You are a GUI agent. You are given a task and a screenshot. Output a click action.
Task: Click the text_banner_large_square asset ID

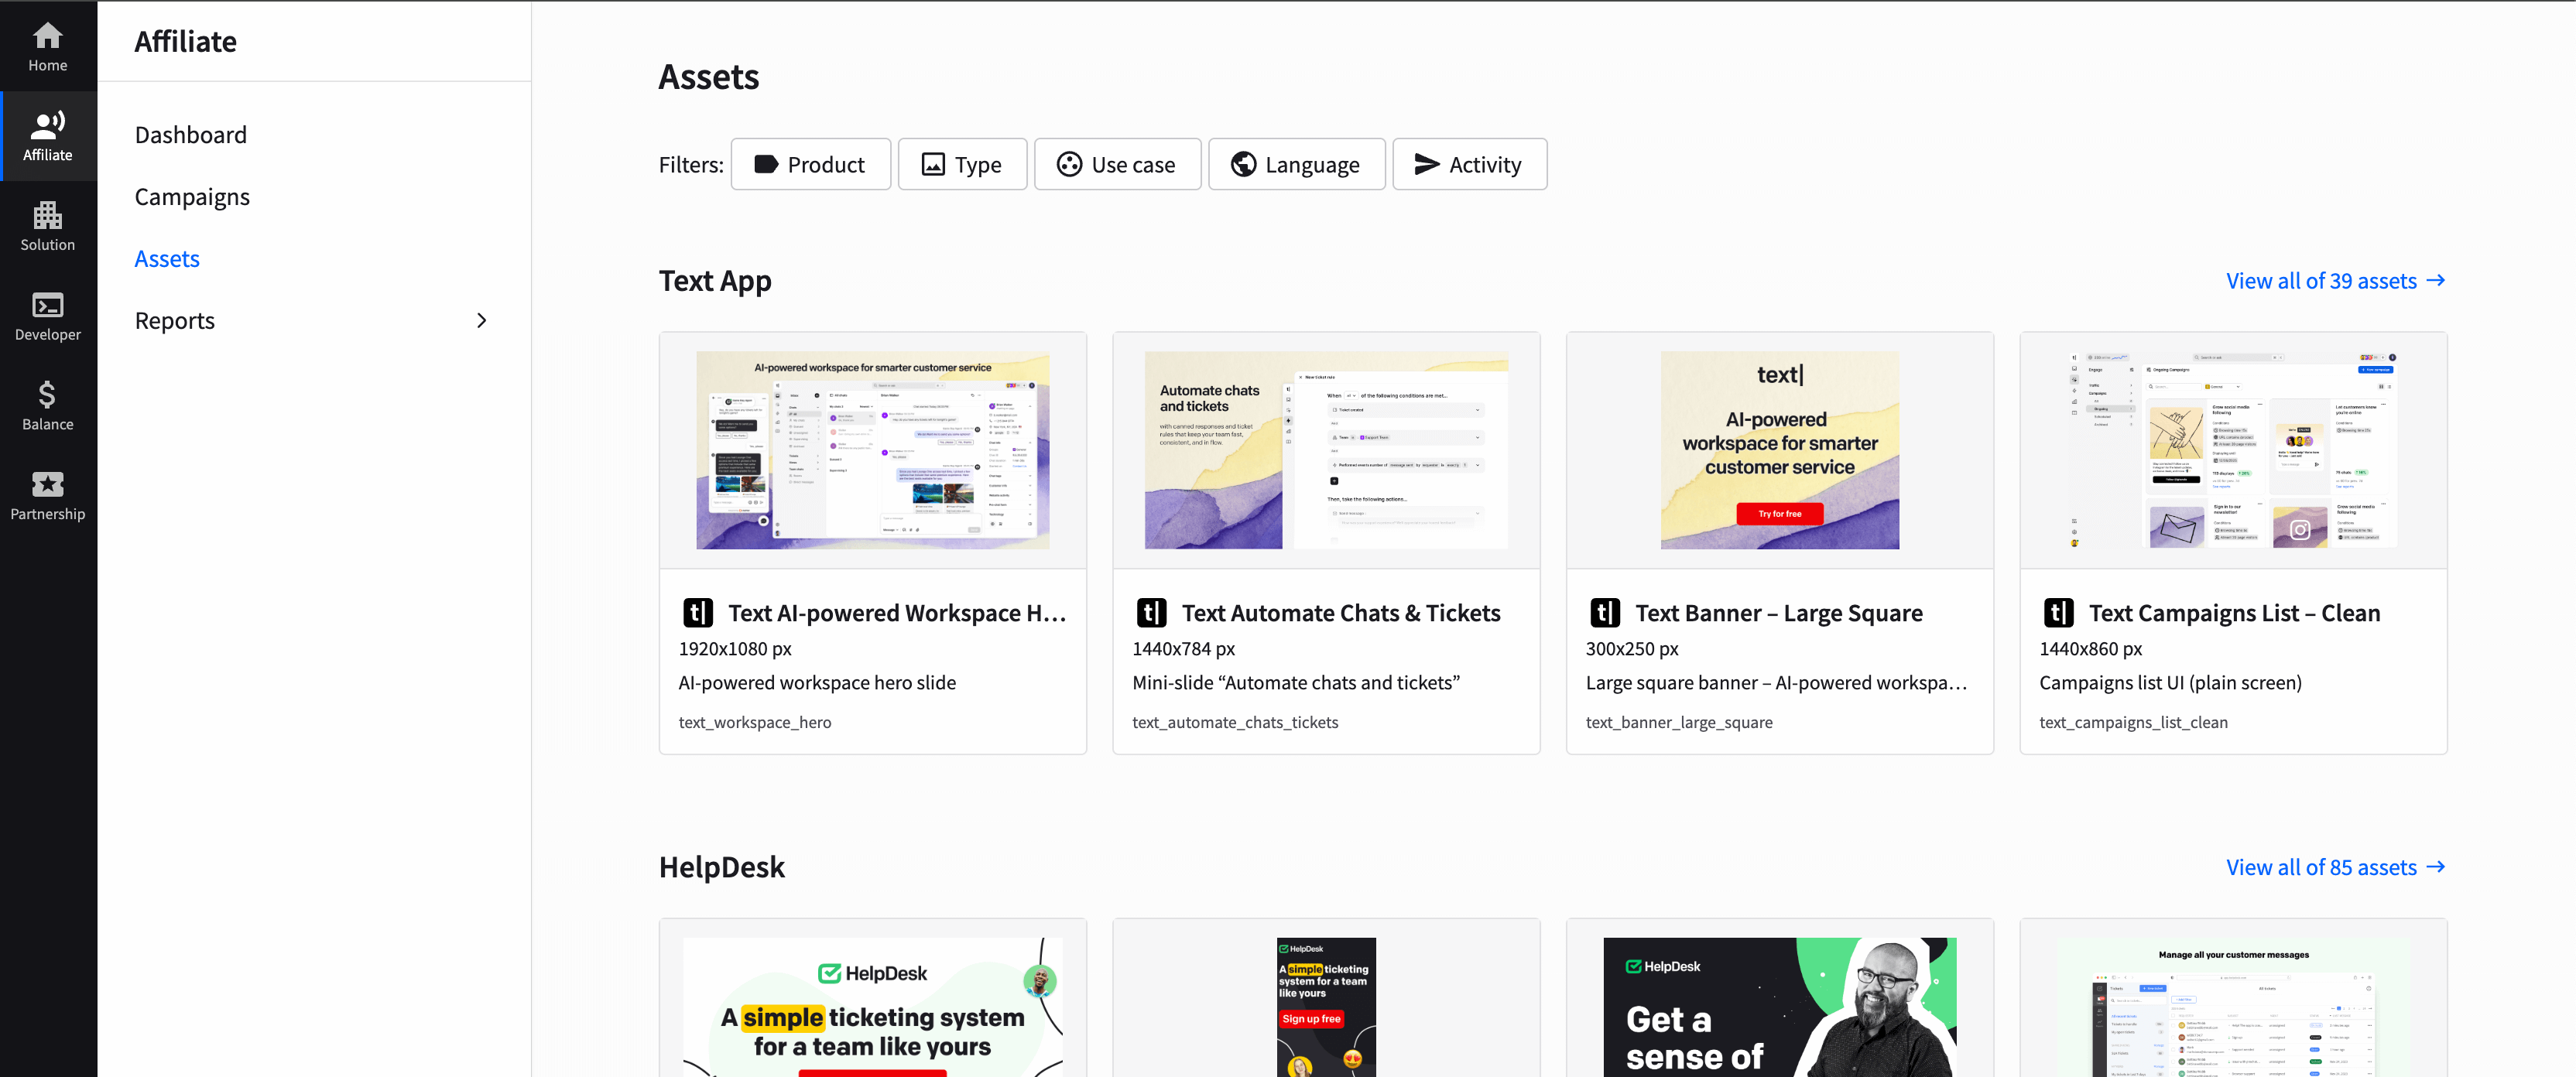(1679, 721)
